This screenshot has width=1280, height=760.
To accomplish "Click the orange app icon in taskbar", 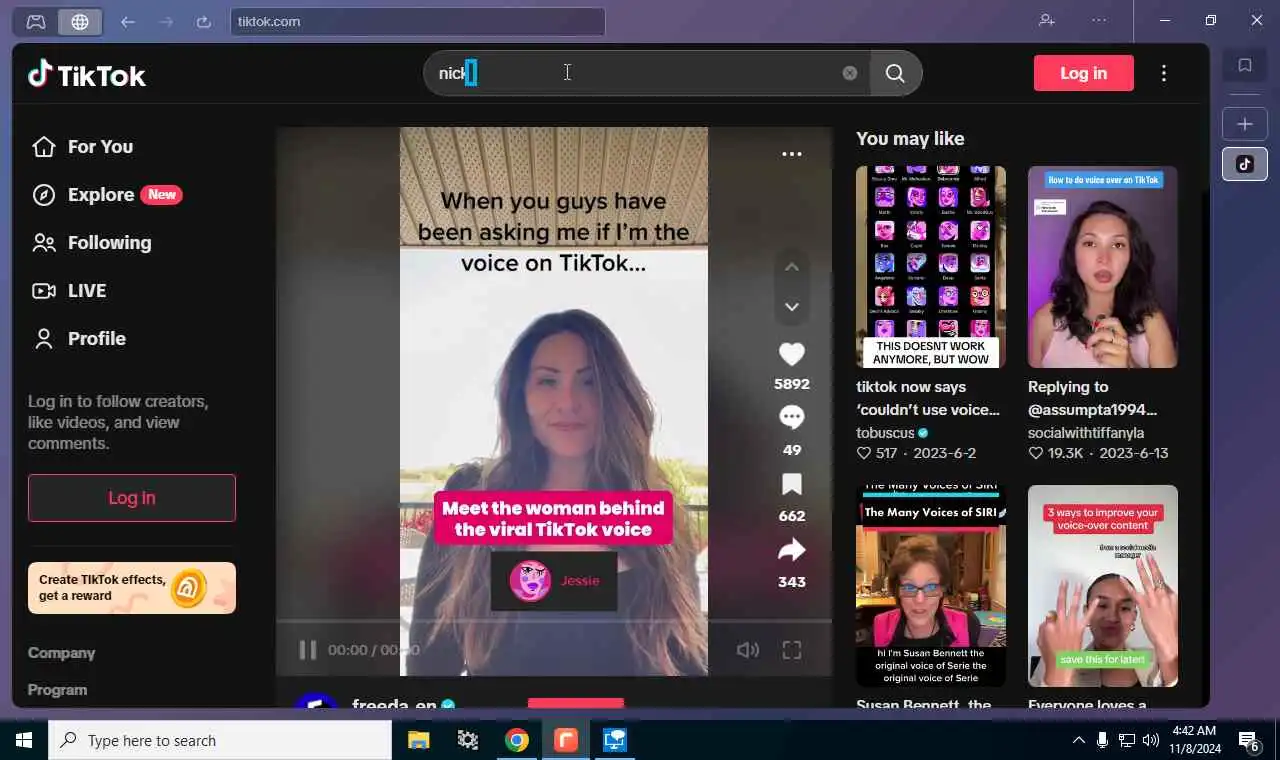I will click(565, 740).
